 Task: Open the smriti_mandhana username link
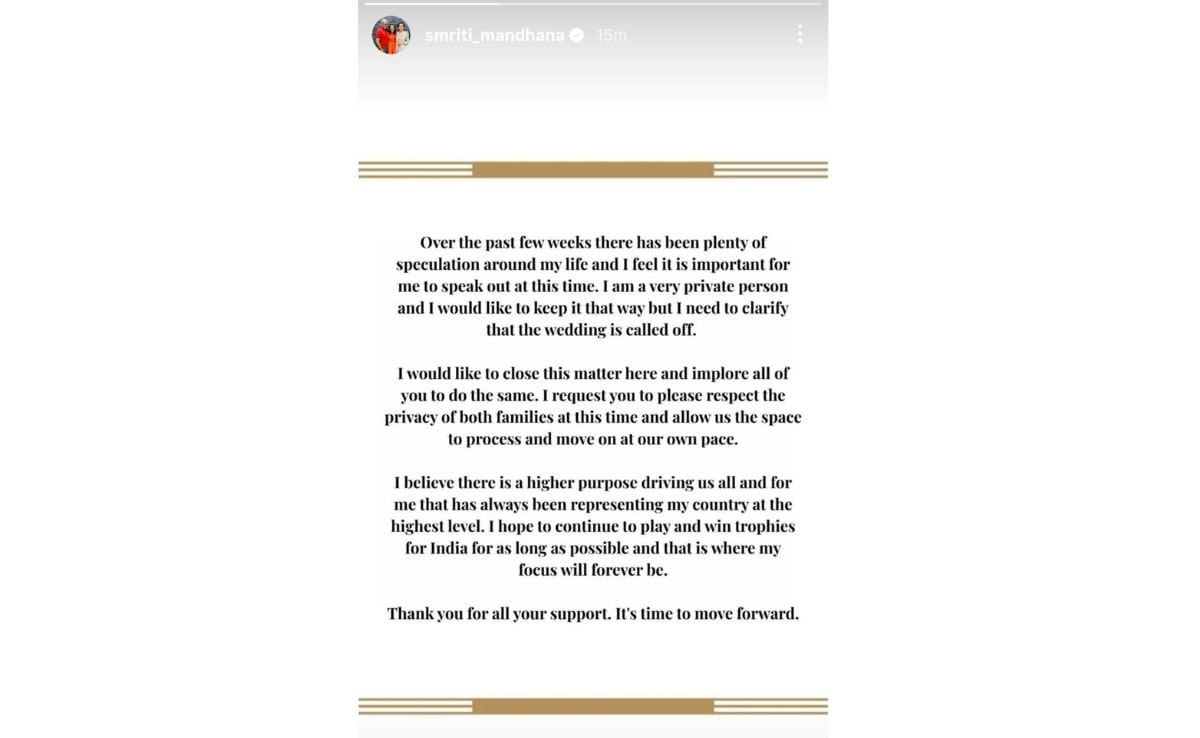point(494,35)
